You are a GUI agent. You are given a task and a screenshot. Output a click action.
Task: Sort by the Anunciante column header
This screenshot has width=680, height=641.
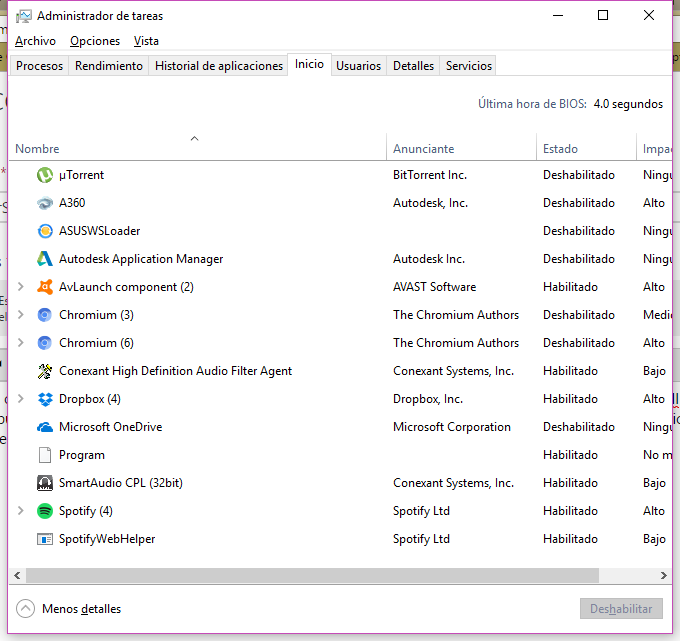click(461, 147)
